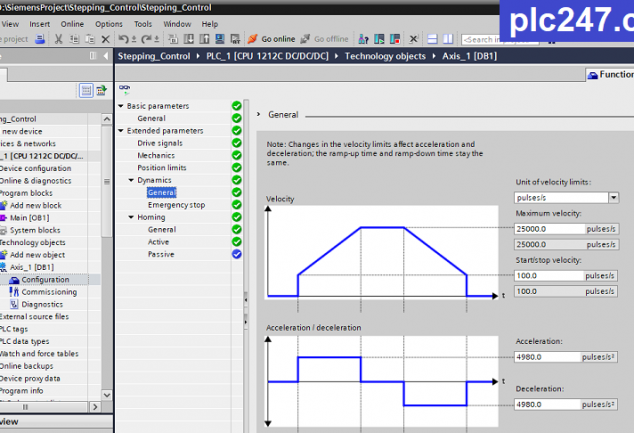The width and height of the screenshot is (634, 433).
Task: Click the Start simulation icon
Action: coord(220,39)
